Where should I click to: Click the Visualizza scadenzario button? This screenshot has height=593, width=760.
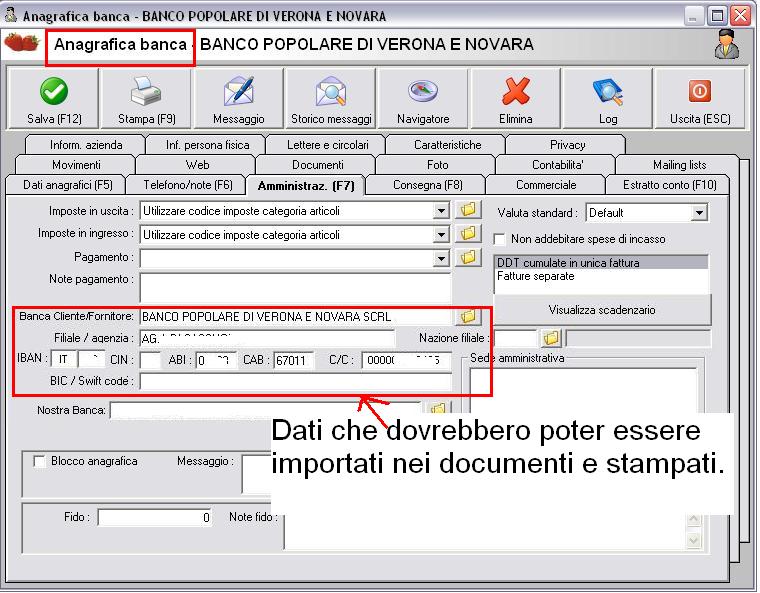(x=602, y=310)
